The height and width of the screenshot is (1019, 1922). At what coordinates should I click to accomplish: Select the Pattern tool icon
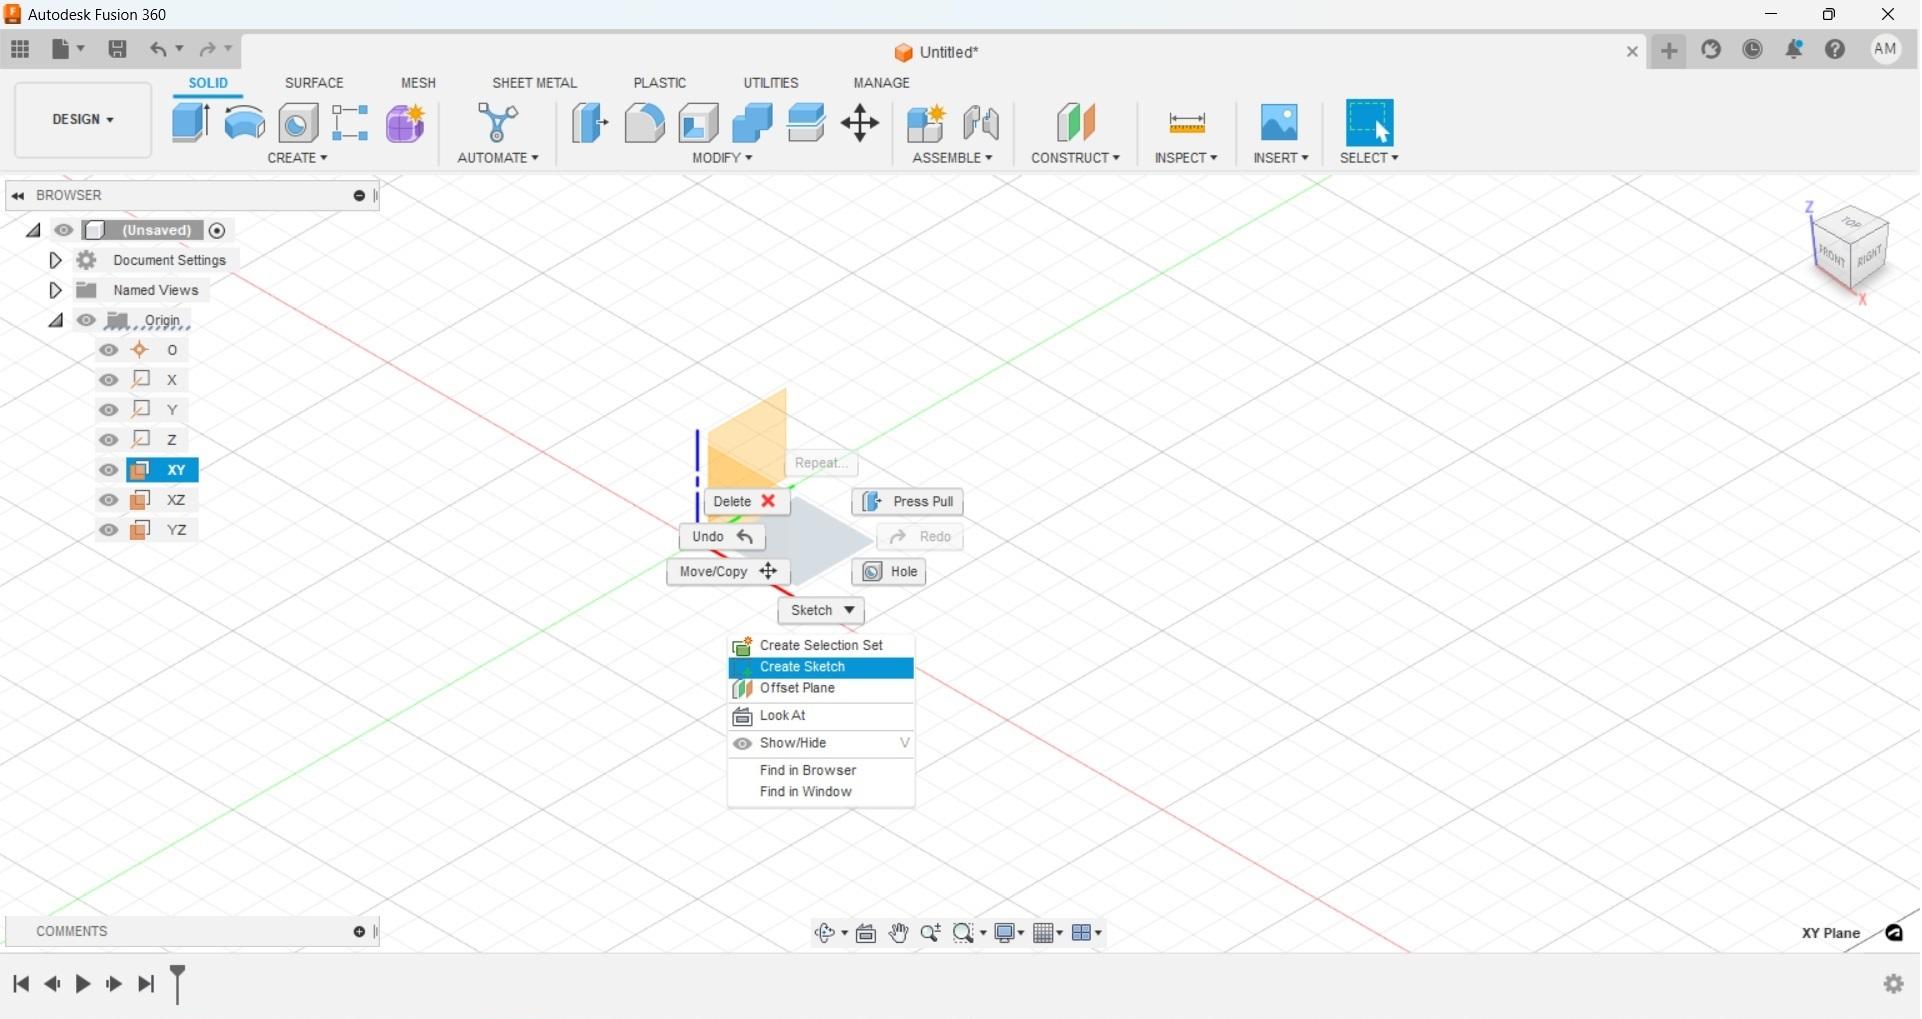coord(350,123)
